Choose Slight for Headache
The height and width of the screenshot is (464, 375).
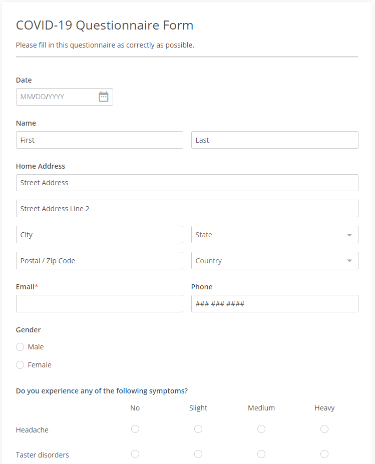[x=198, y=429]
